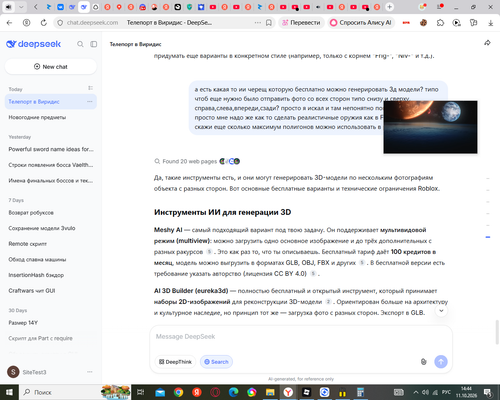The height and width of the screenshot is (400, 500).
Task: Open Roblox Studio taskbar icon
Action: [x=307, y=392]
